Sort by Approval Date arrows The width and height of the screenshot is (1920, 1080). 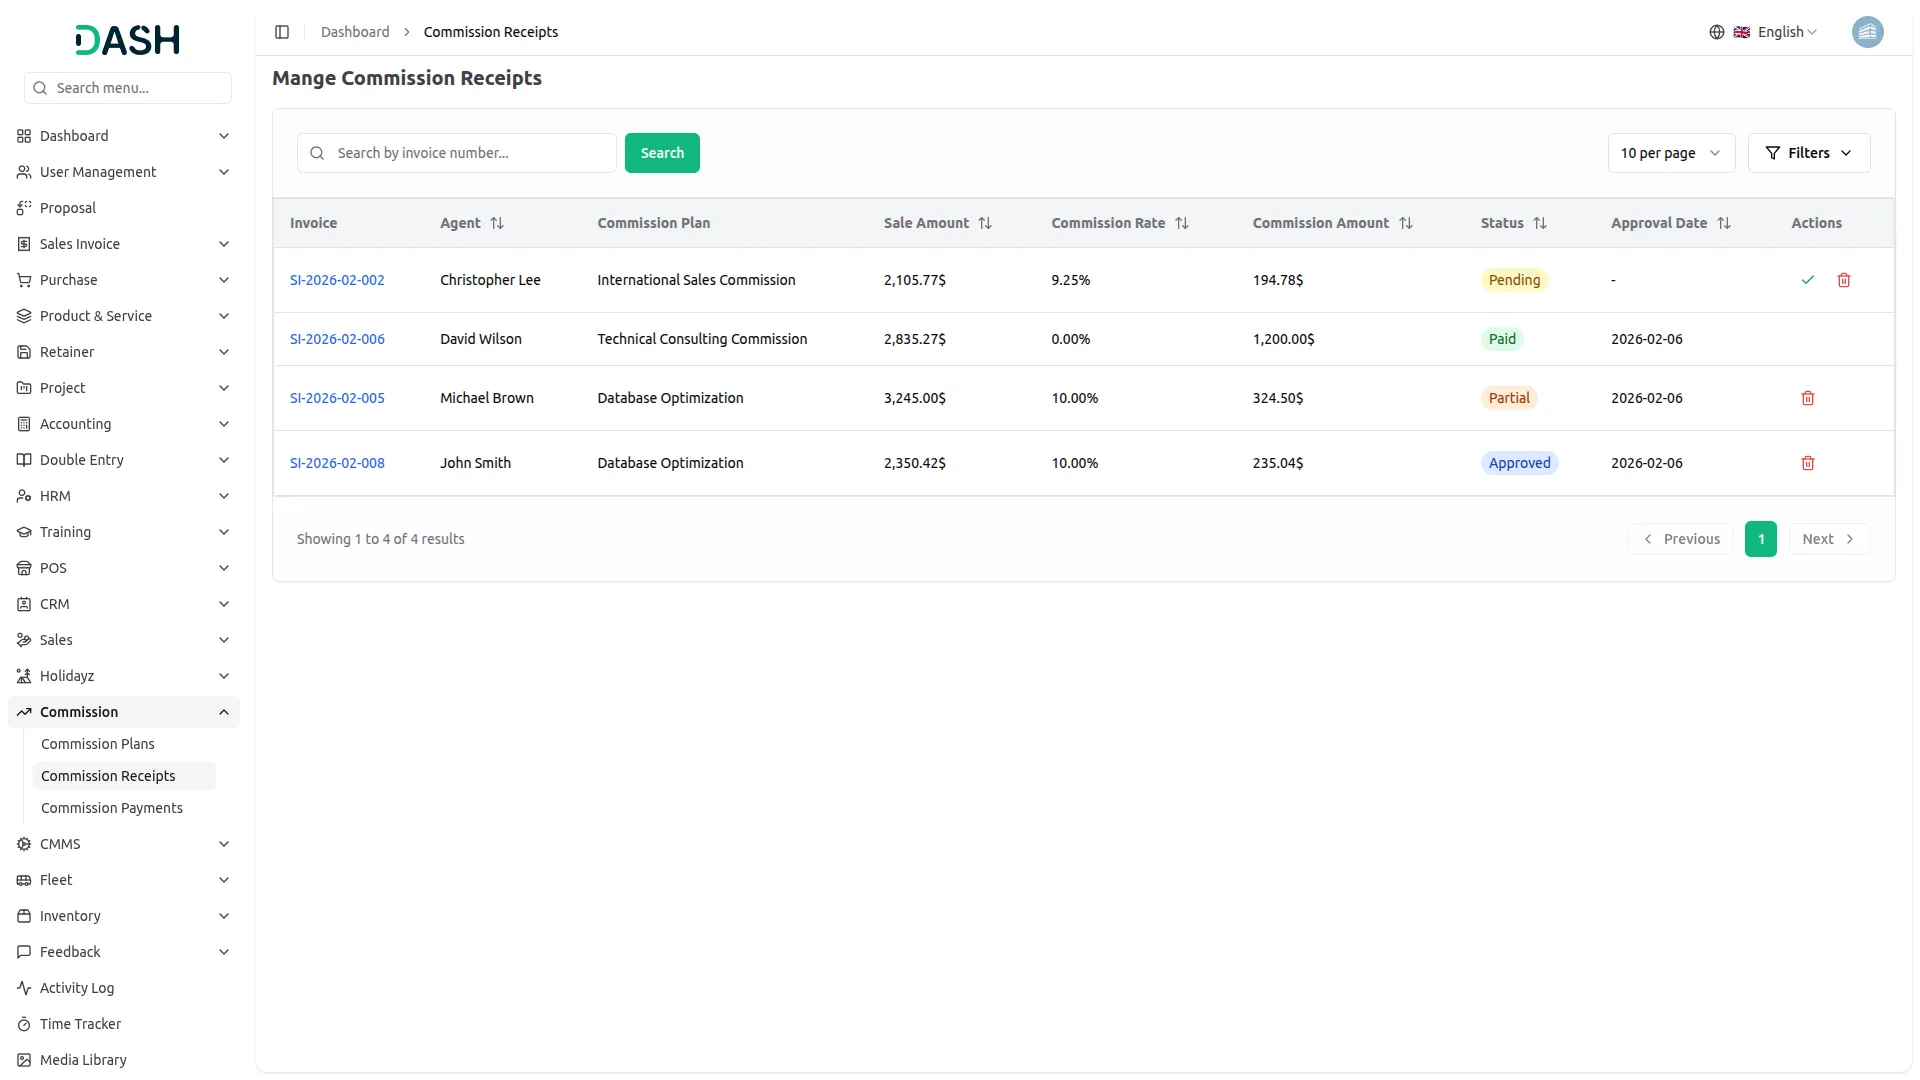[1724, 223]
